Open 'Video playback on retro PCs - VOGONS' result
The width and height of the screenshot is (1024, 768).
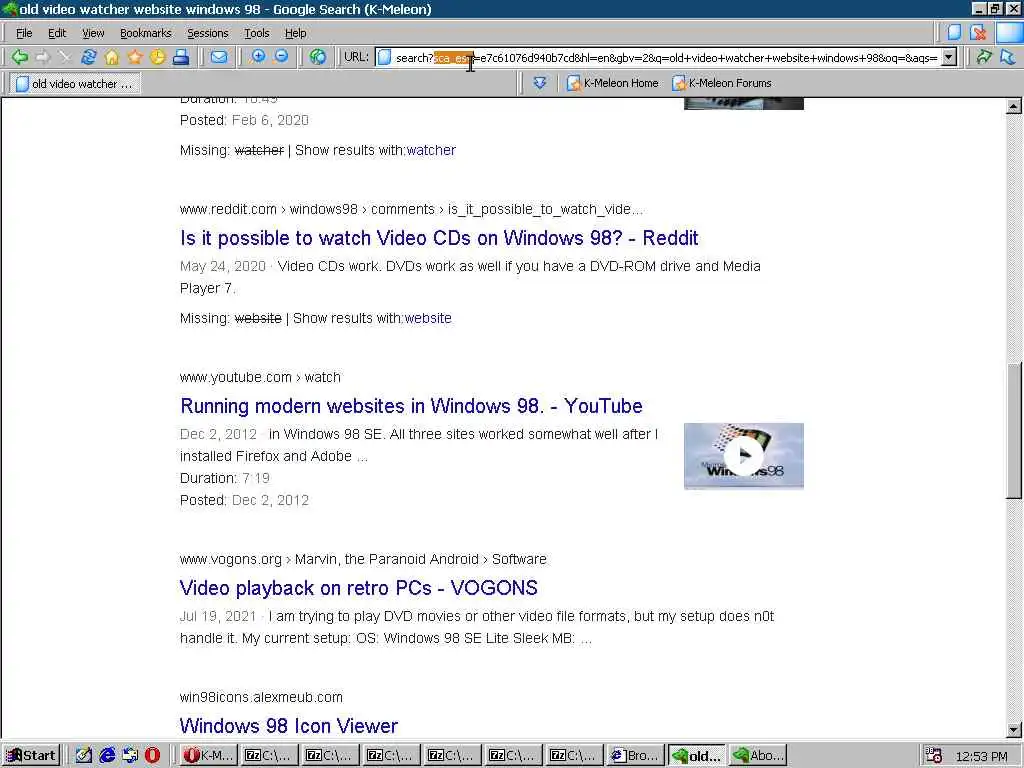[359, 588]
